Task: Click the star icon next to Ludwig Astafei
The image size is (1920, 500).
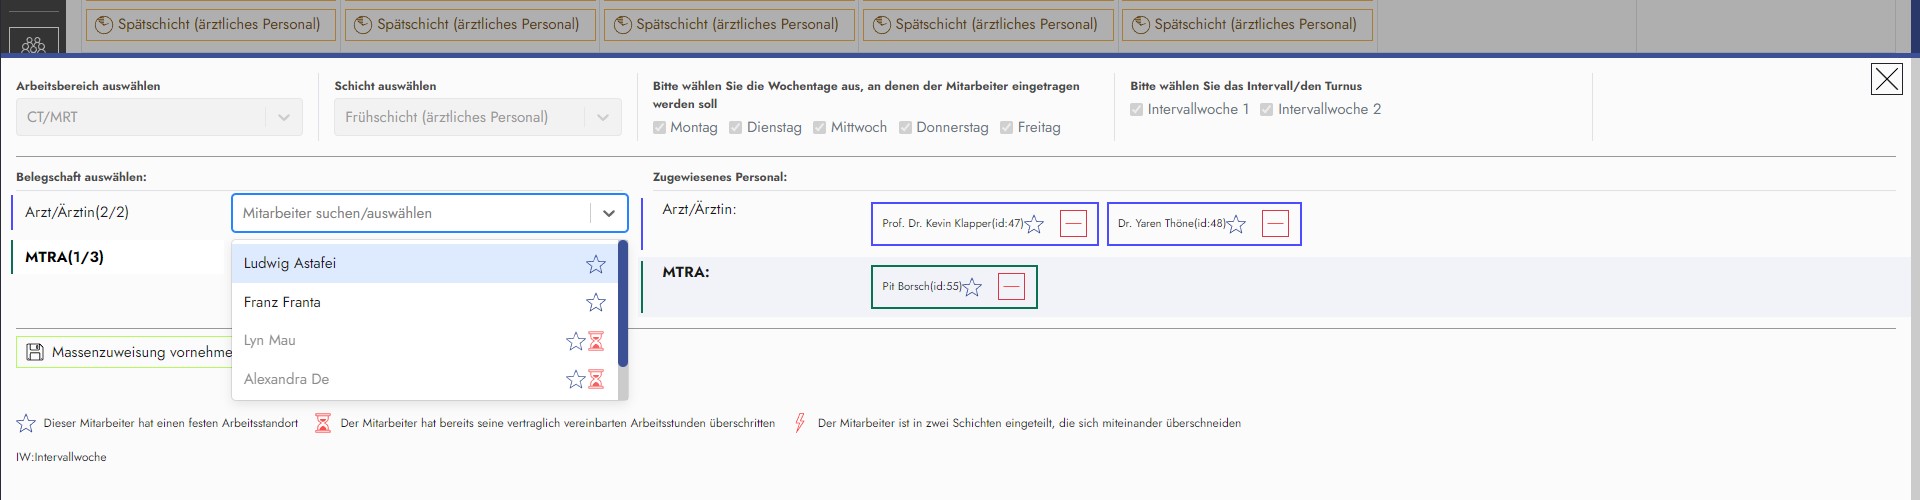Action: (x=596, y=264)
